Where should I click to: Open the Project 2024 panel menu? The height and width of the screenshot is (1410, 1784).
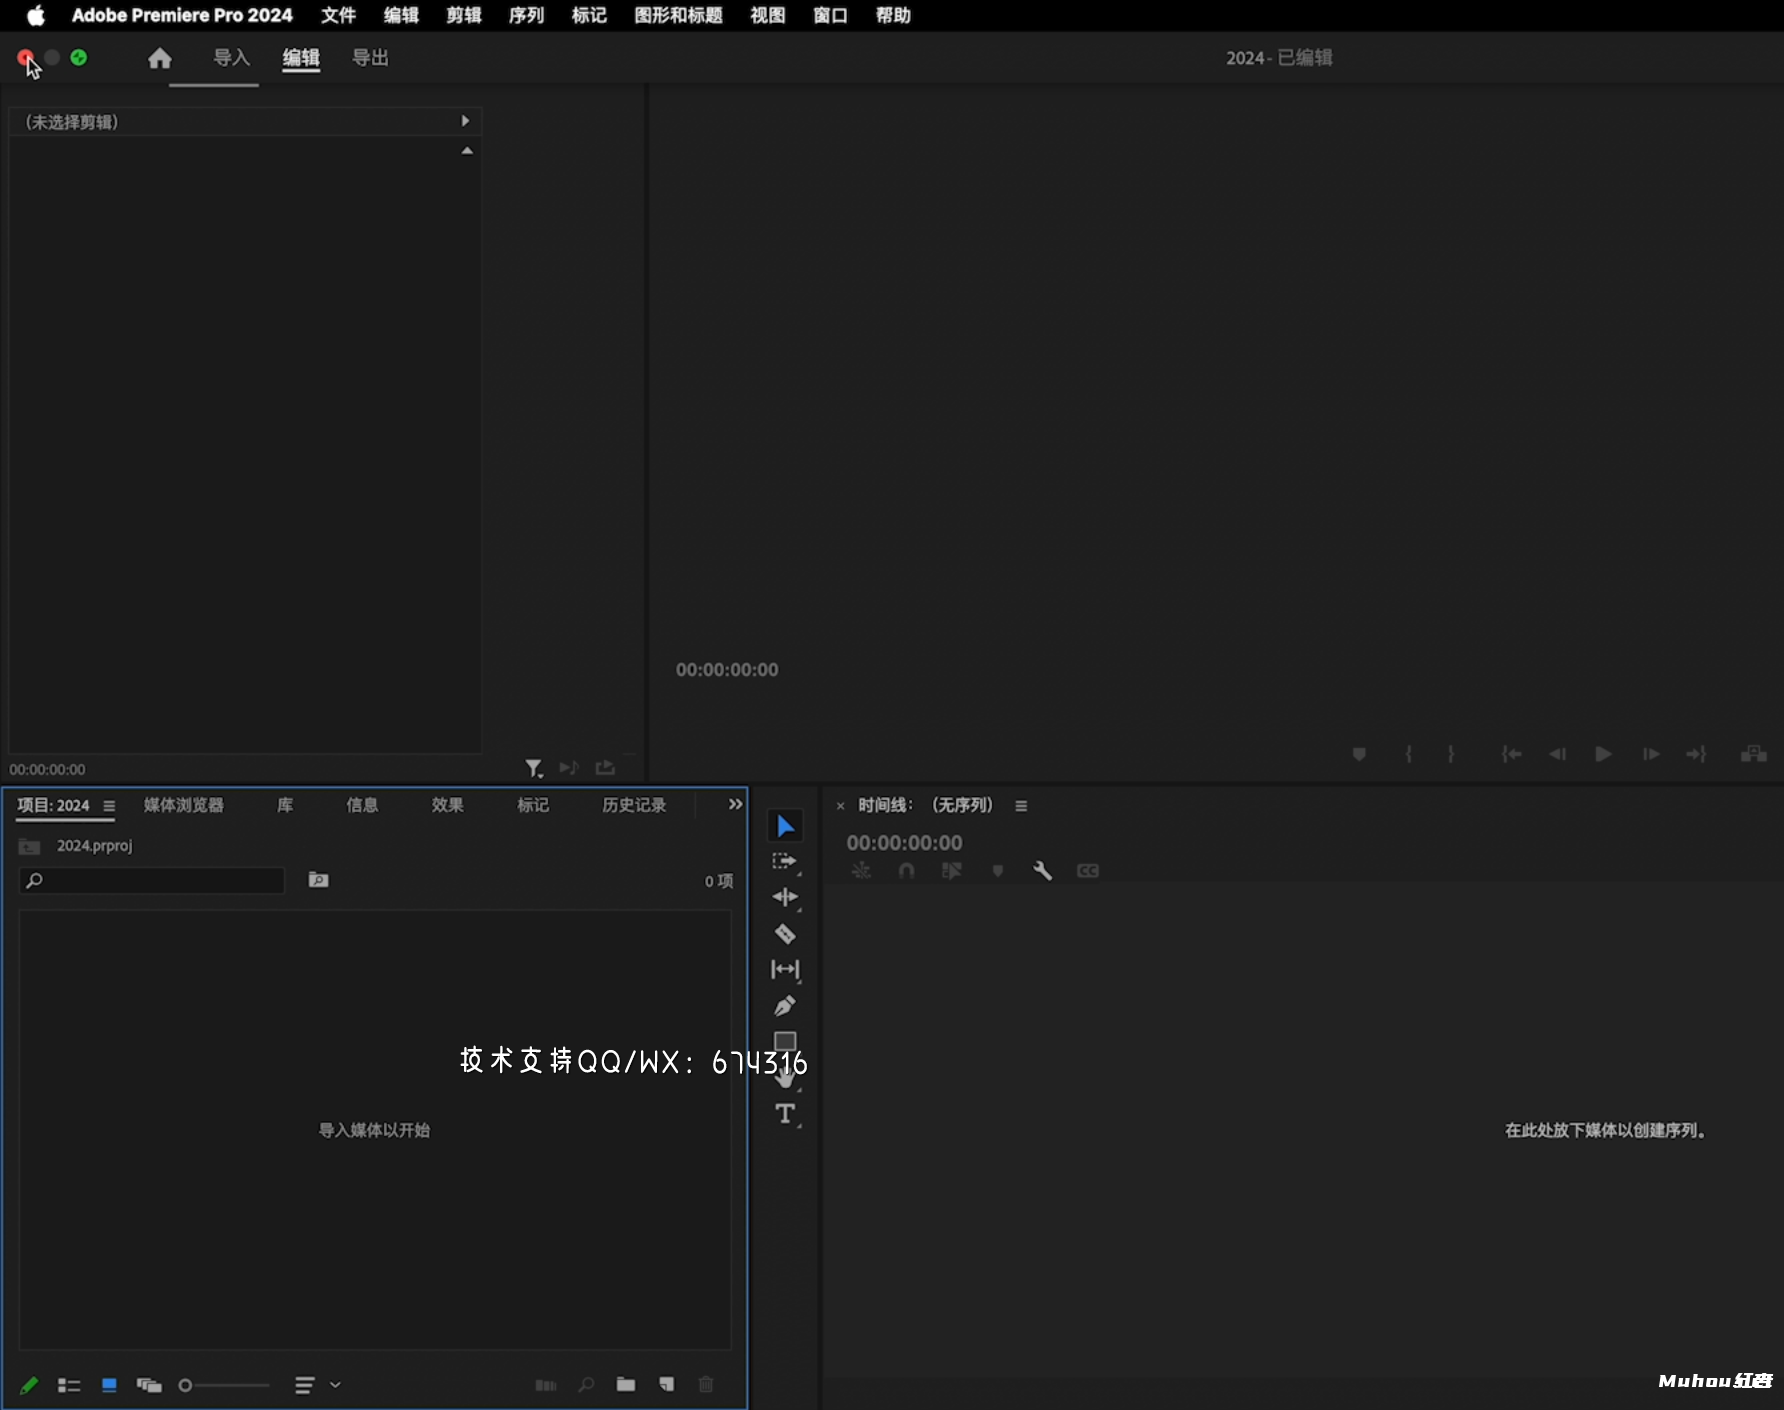tap(109, 806)
